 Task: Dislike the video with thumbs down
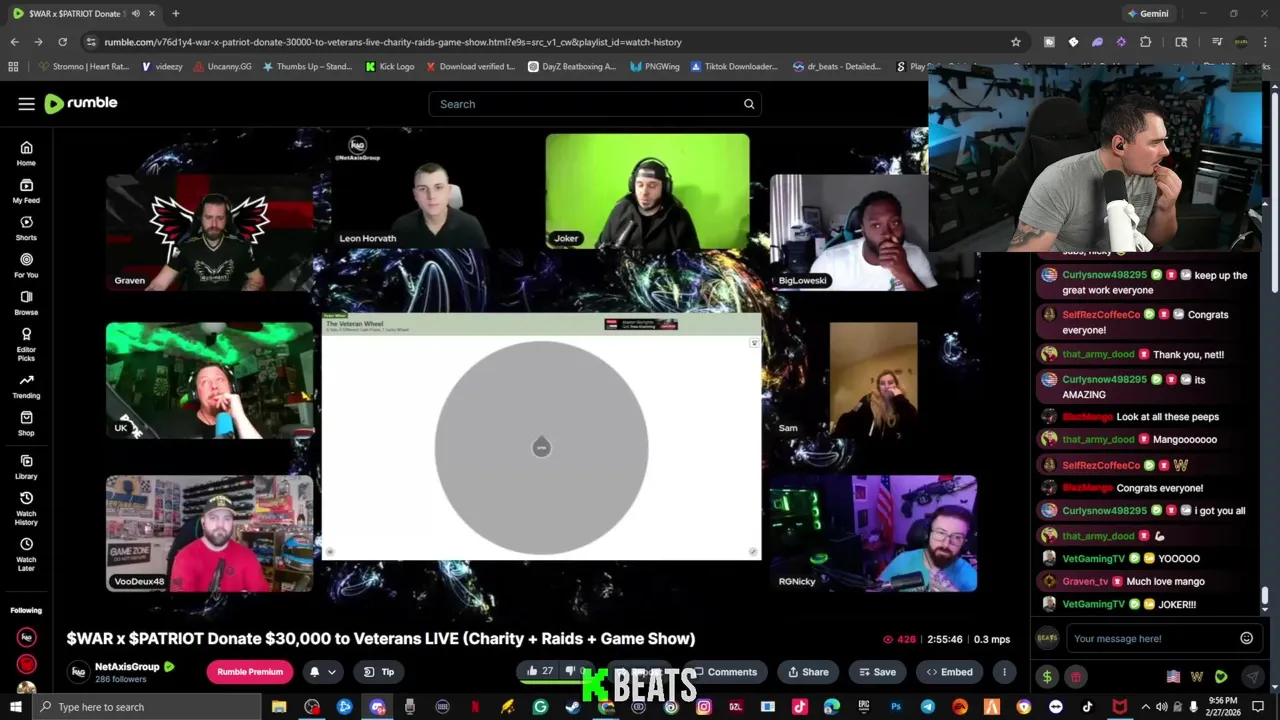click(574, 672)
